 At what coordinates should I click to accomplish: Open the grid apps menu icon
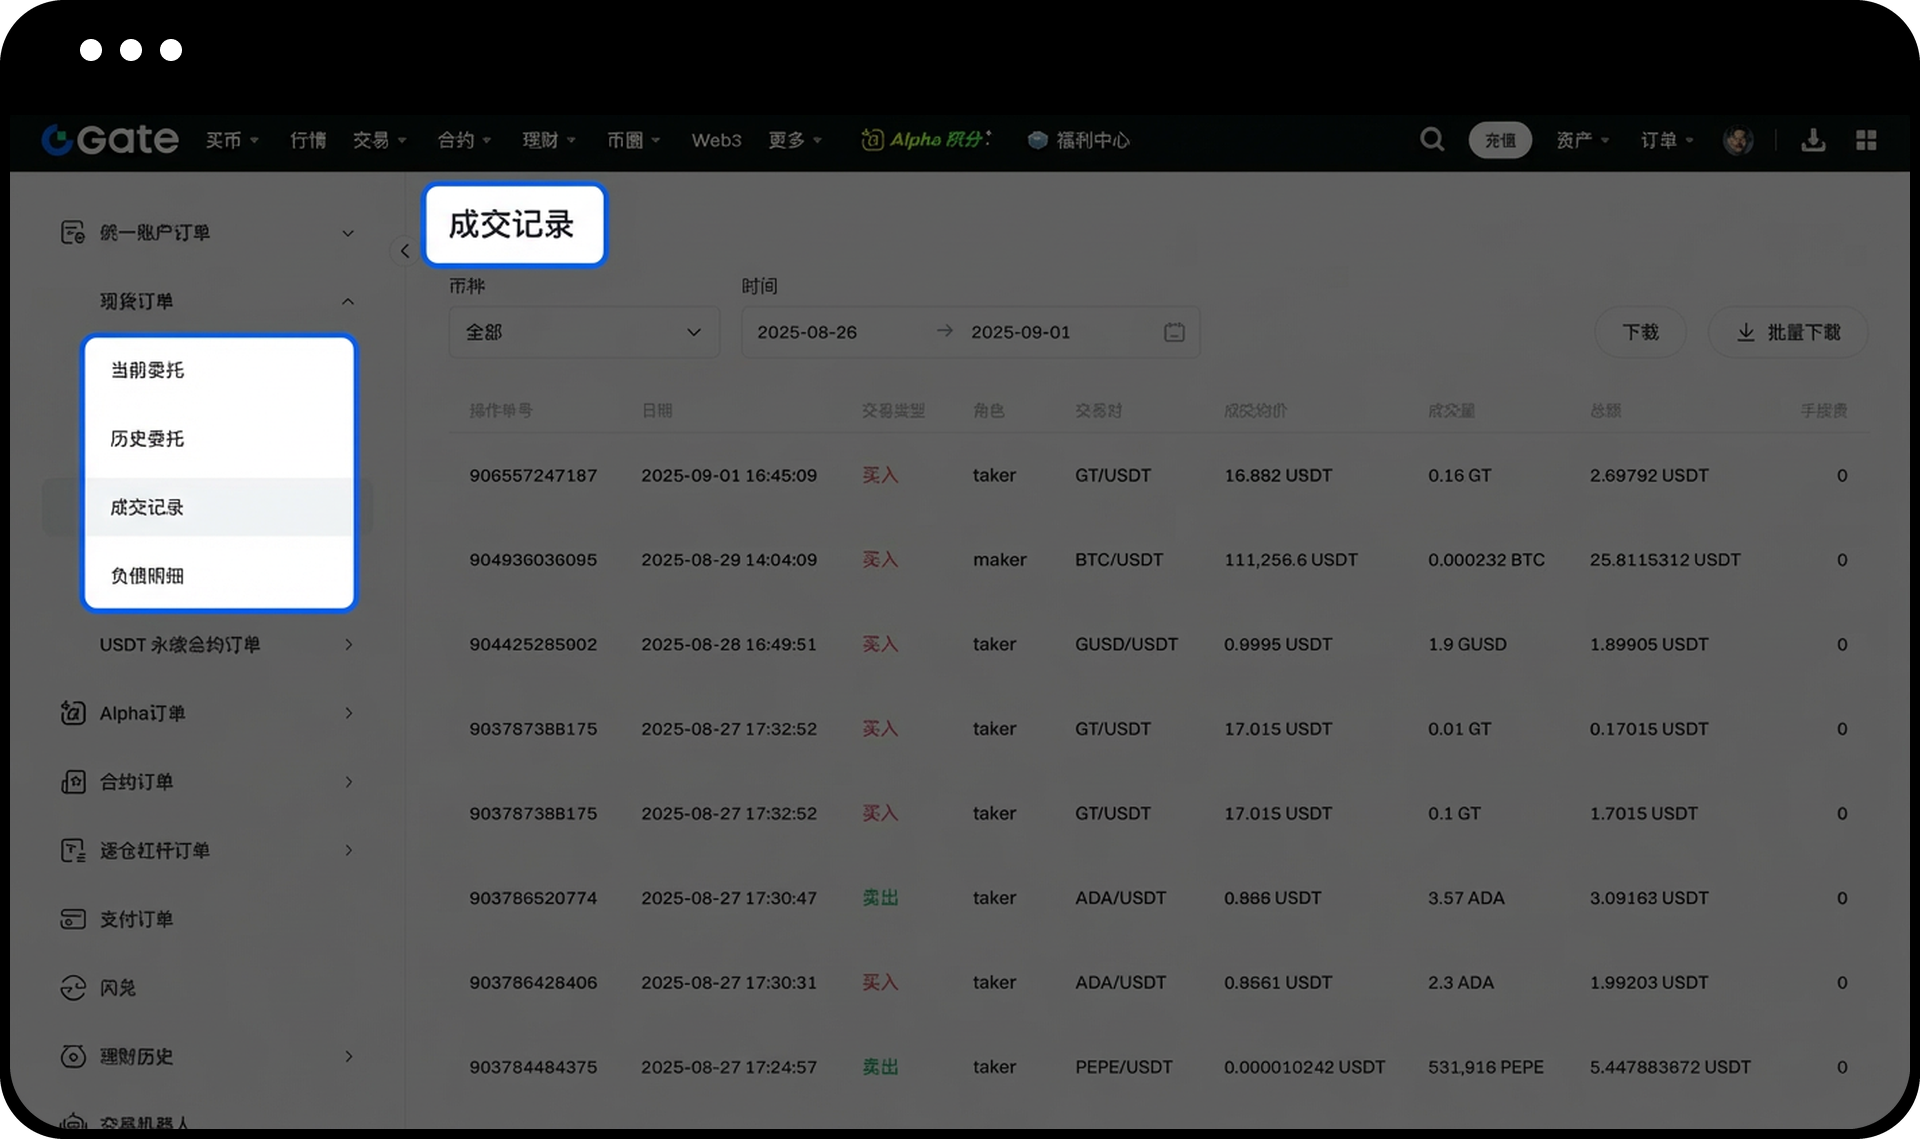click(x=1866, y=140)
